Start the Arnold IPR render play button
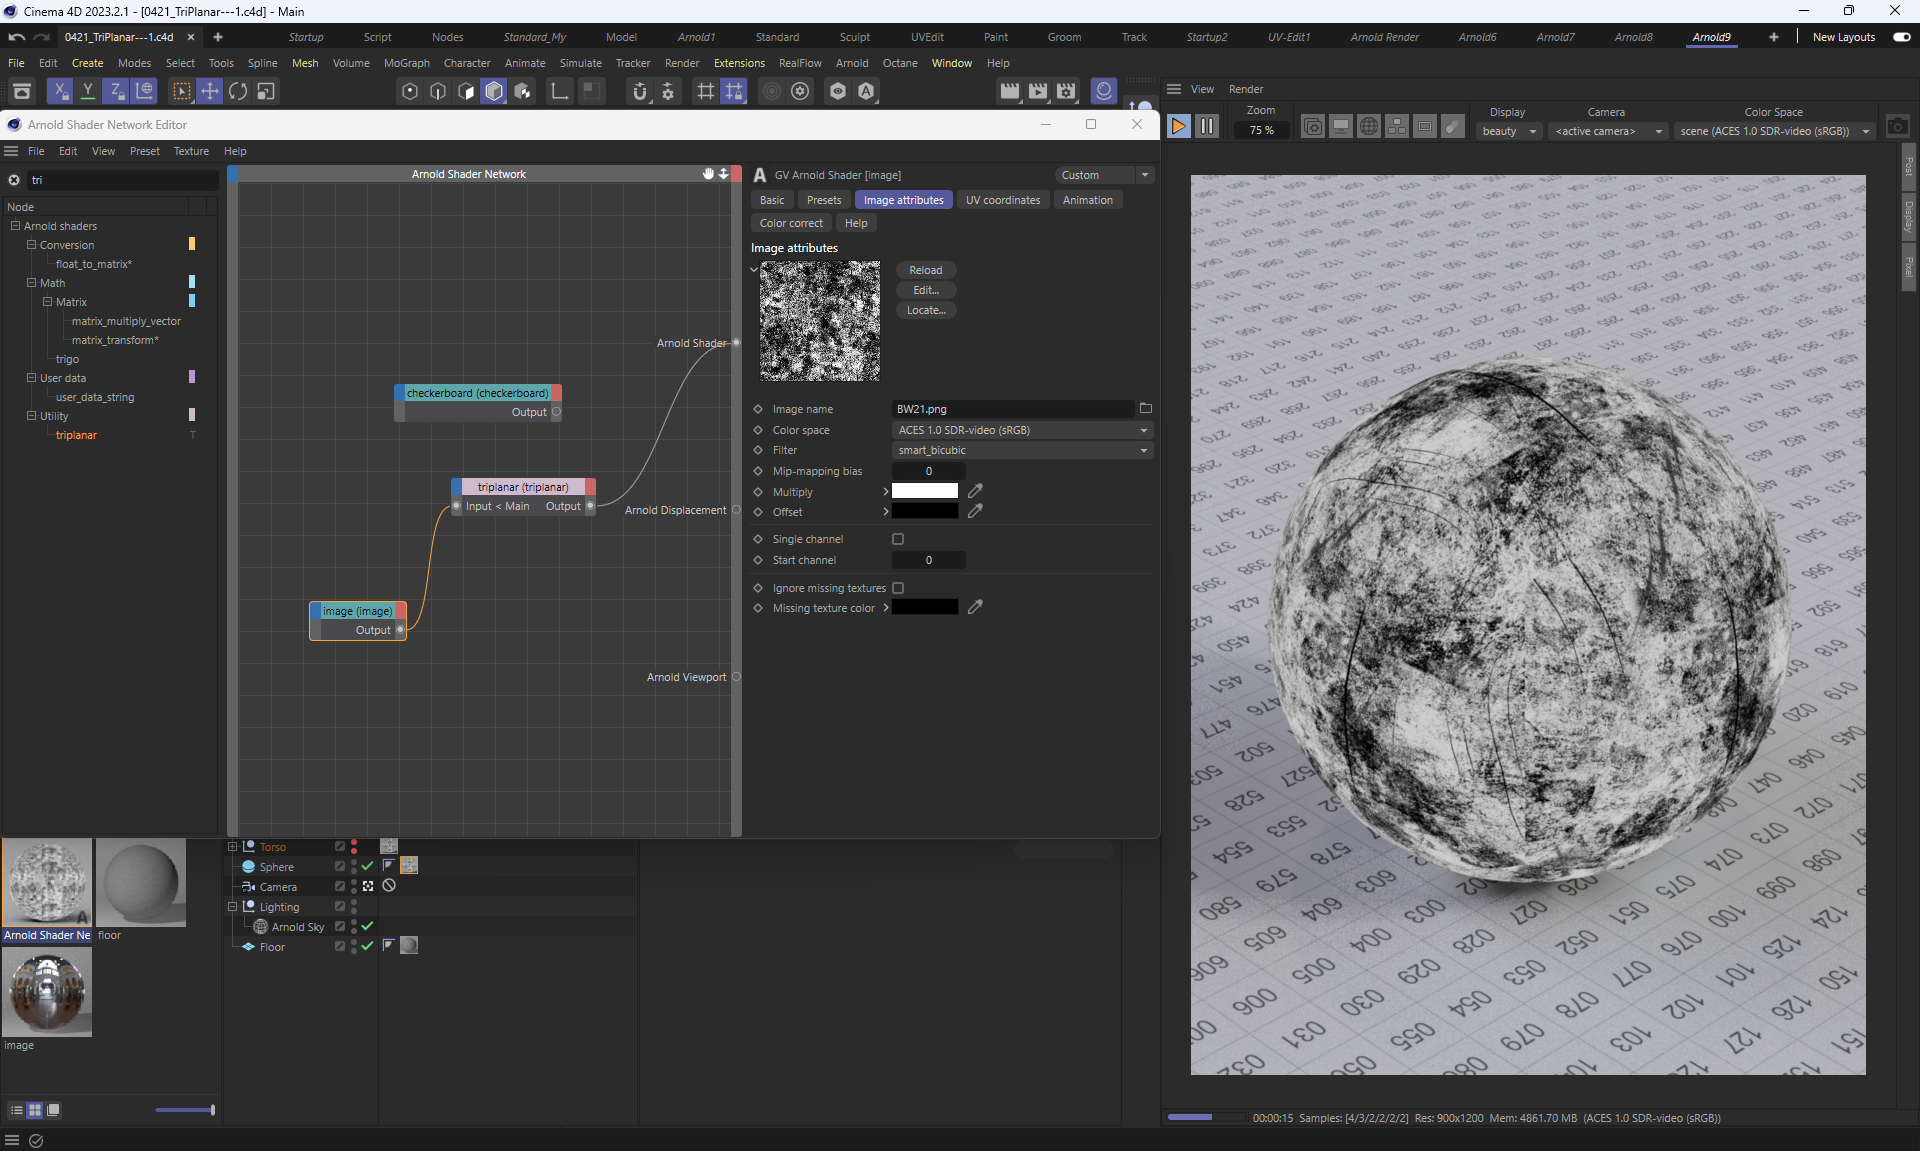 (1179, 127)
